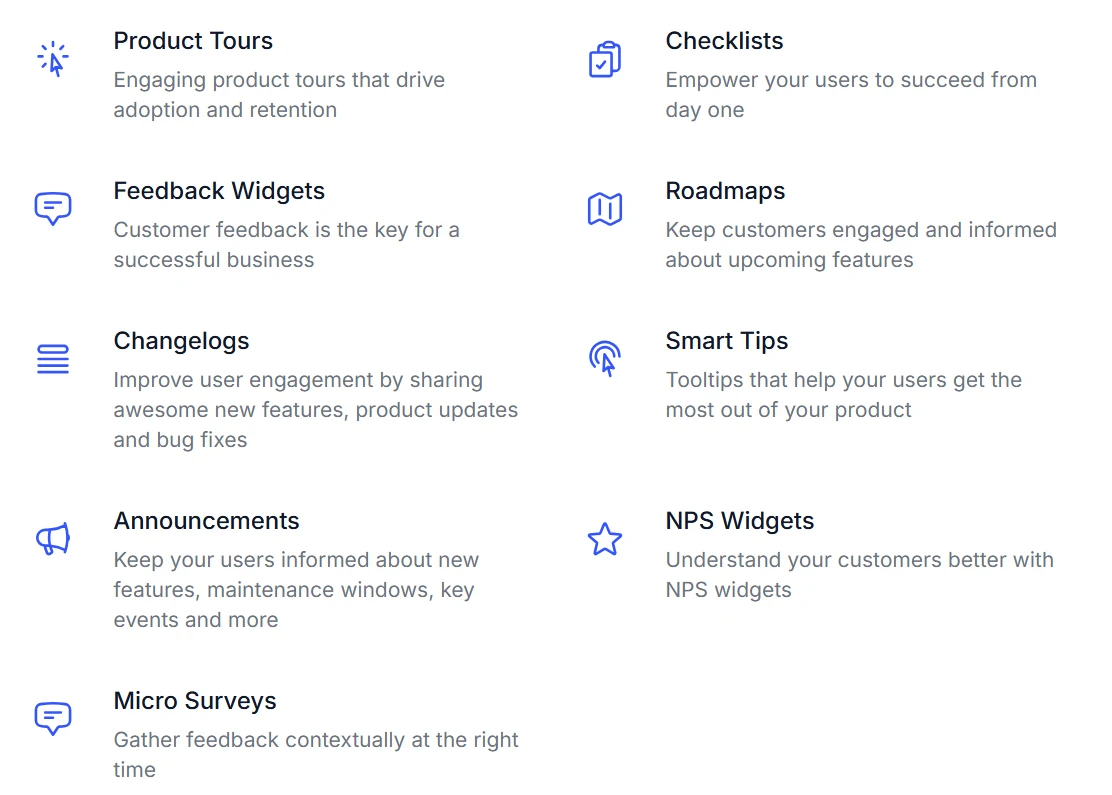The width and height of the screenshot is (1112, 795).
Task: Click the Checklists clipboard icon
Action: tap(605, 59)
